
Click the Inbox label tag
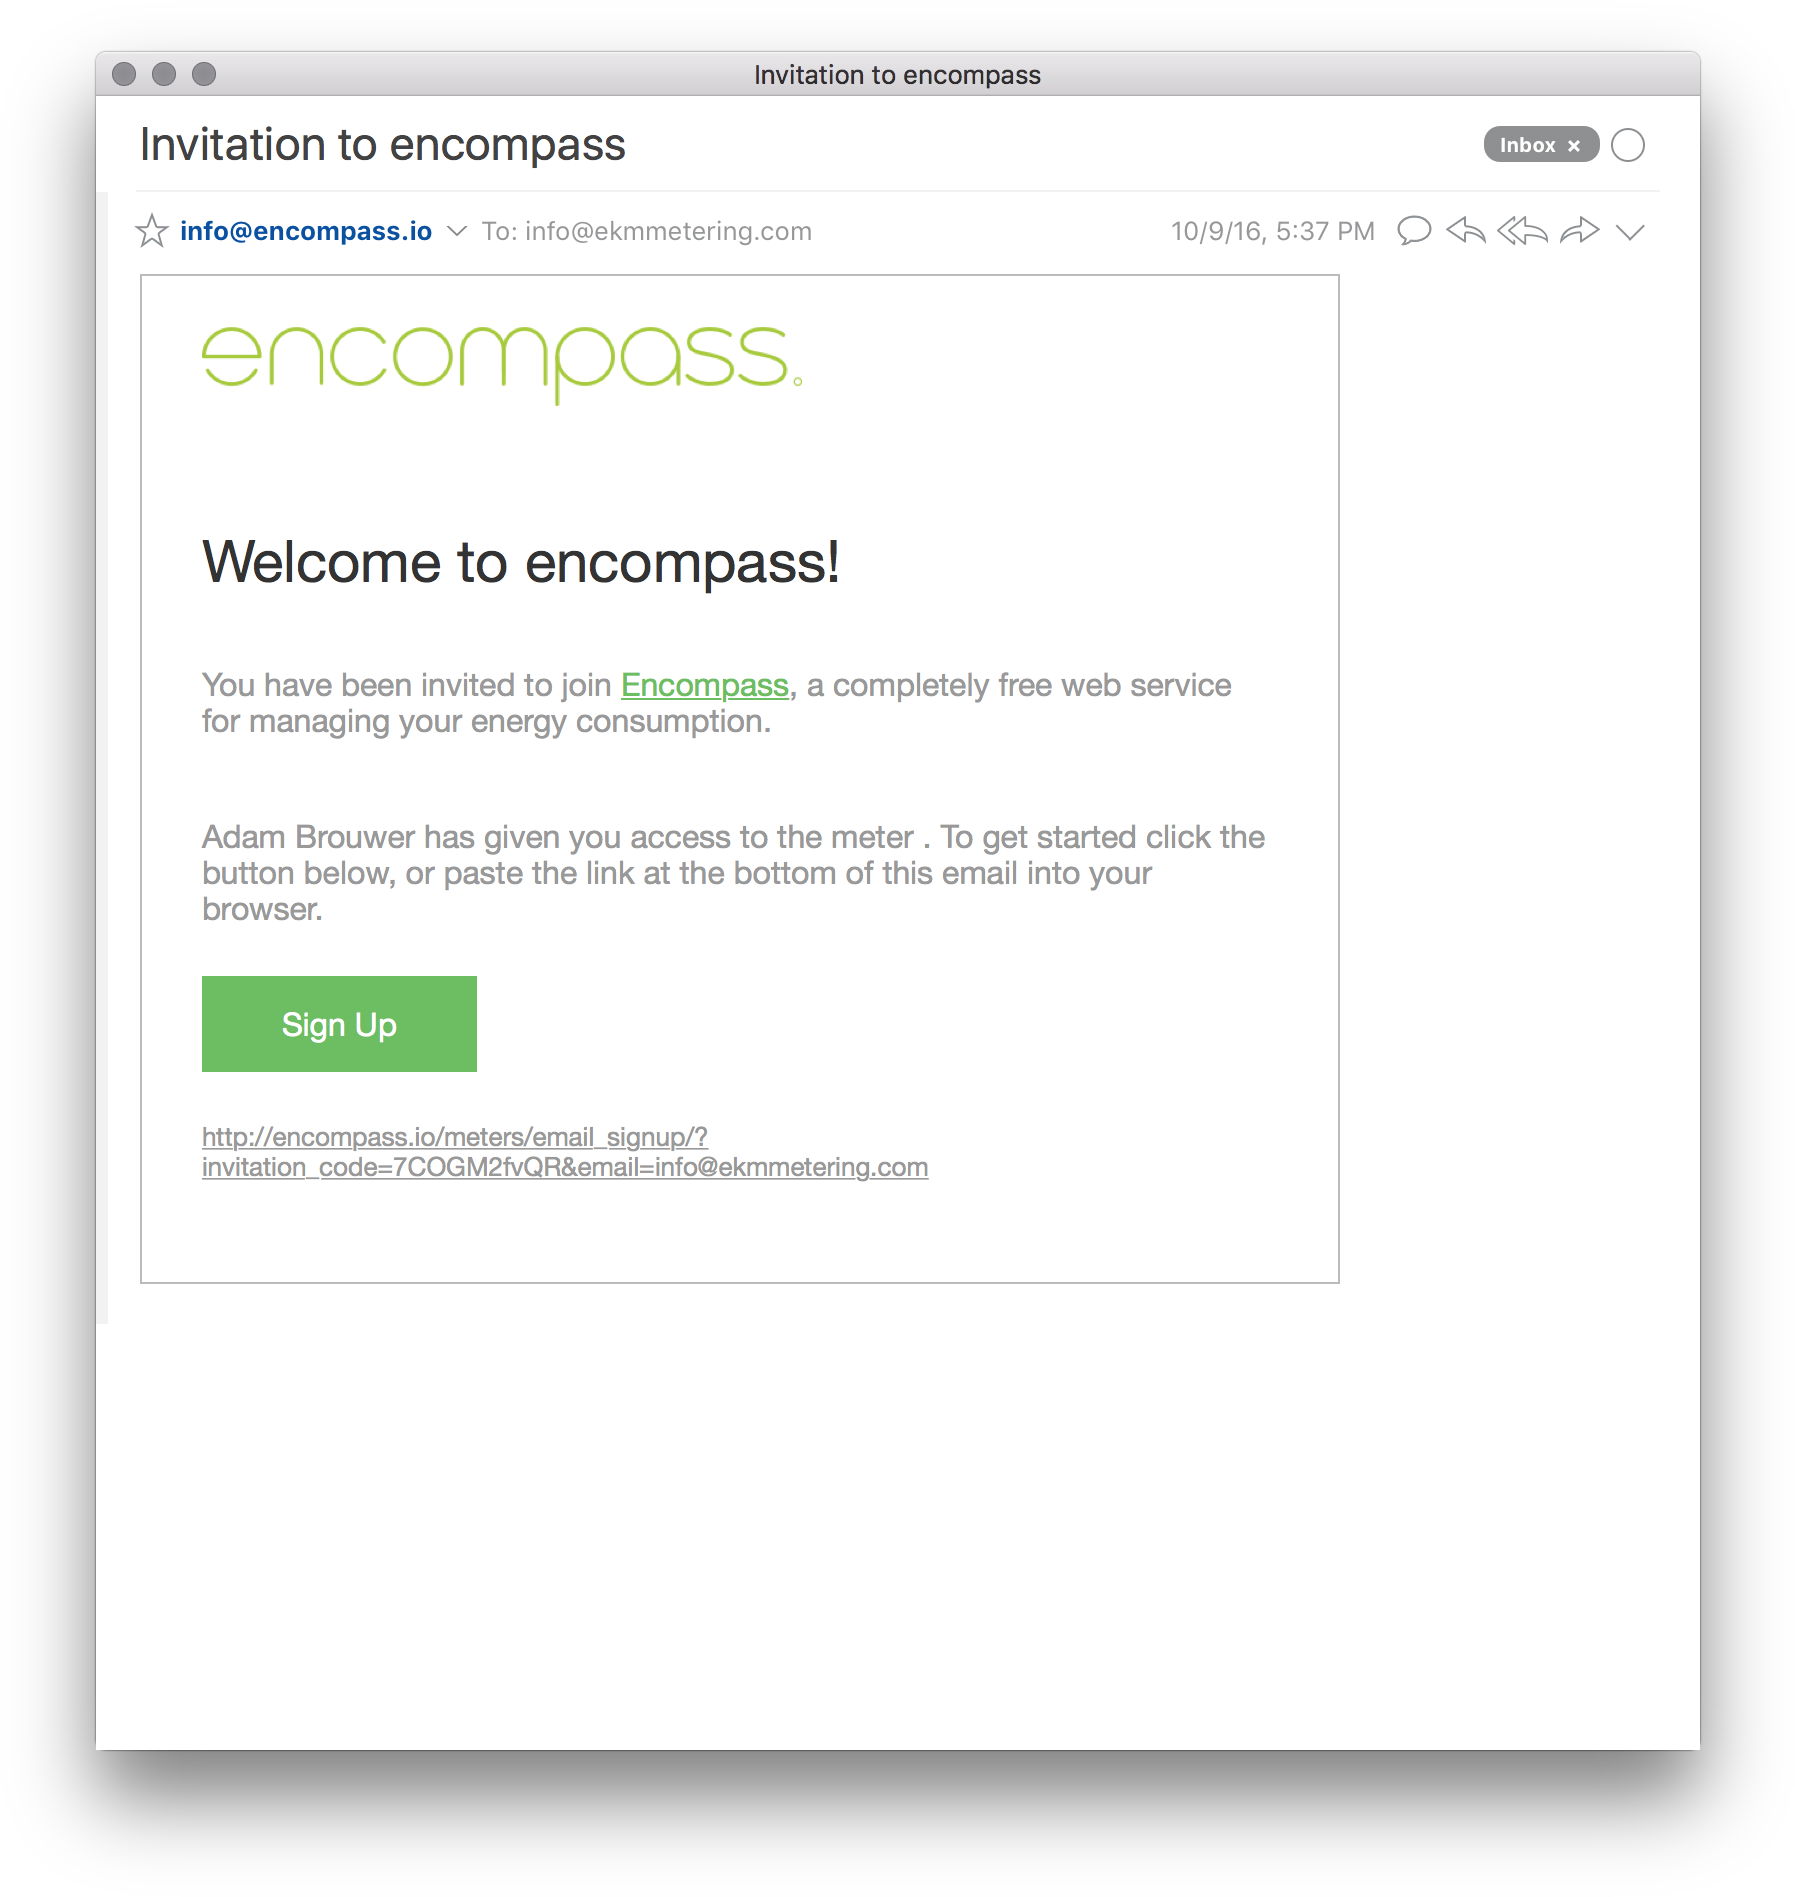point(1527,145)
